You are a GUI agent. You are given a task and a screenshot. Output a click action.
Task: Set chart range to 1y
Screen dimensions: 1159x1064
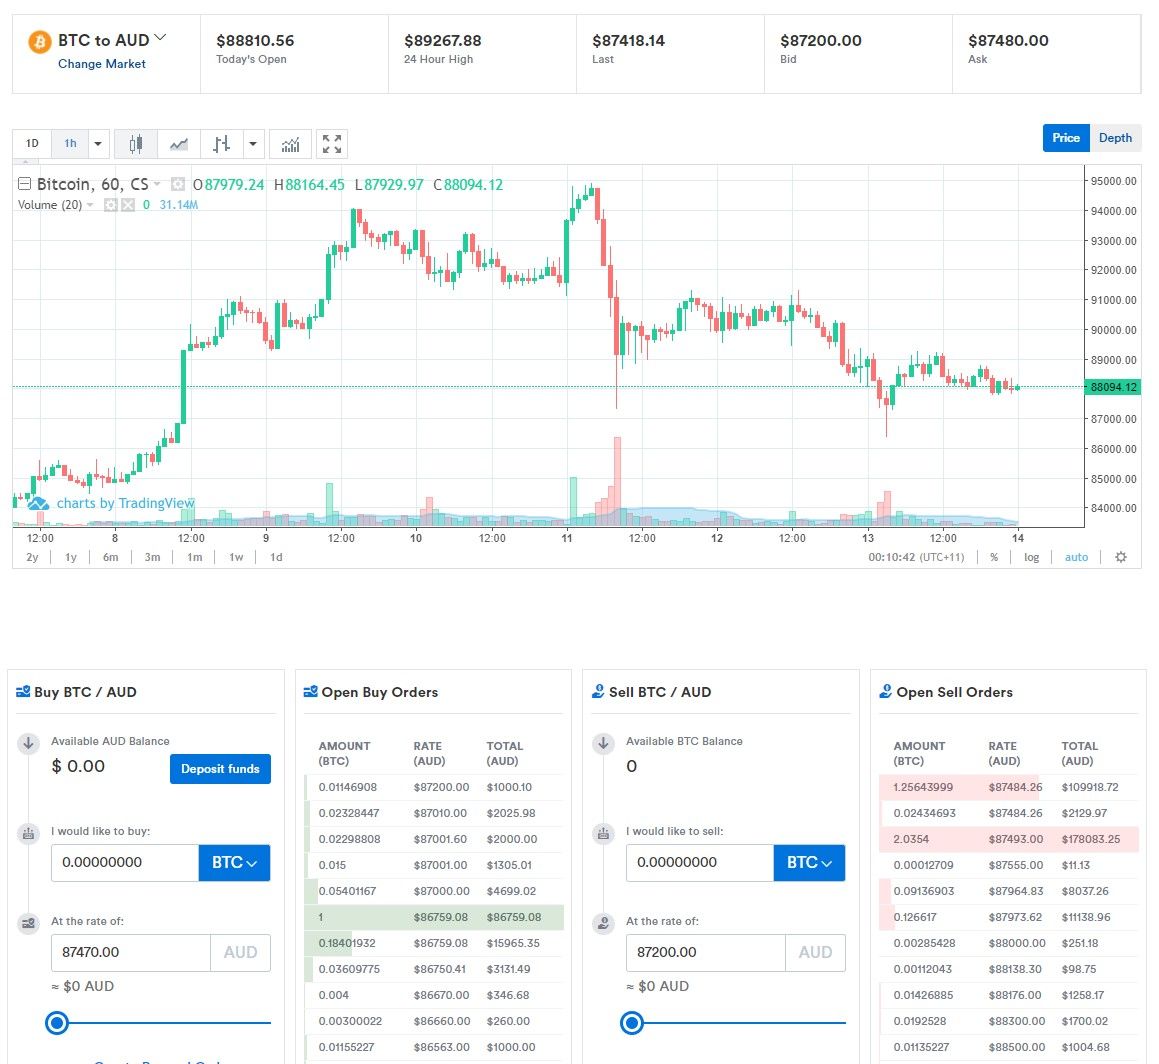click(71, 558)
